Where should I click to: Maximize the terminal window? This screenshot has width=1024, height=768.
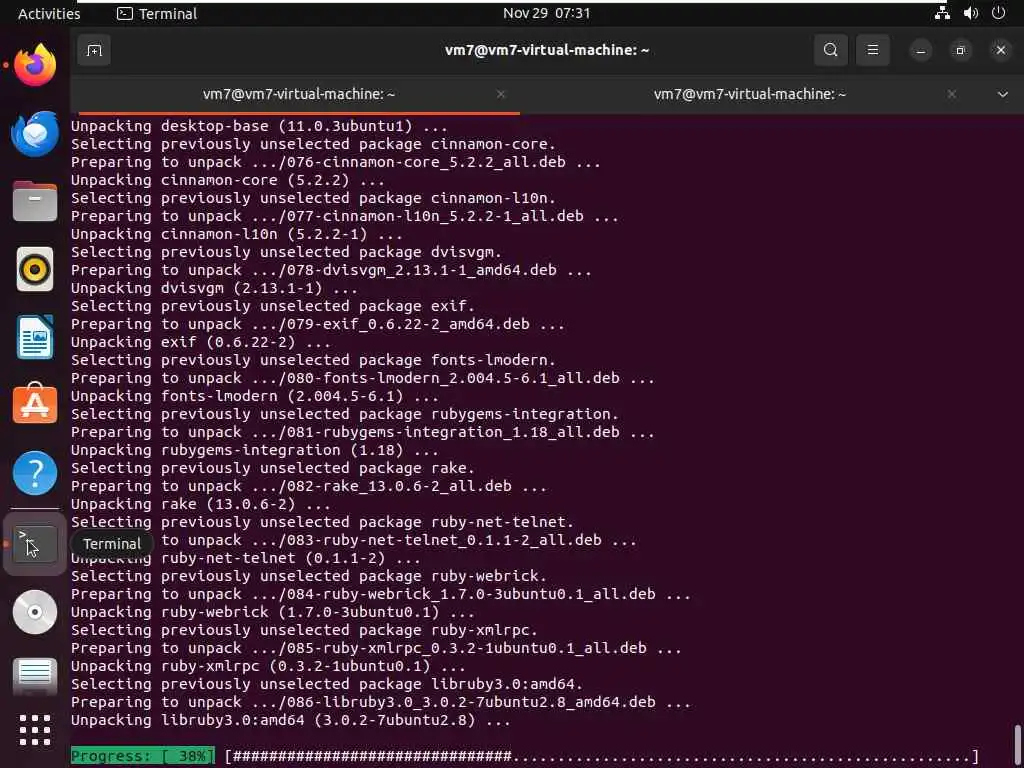(960, 50)
